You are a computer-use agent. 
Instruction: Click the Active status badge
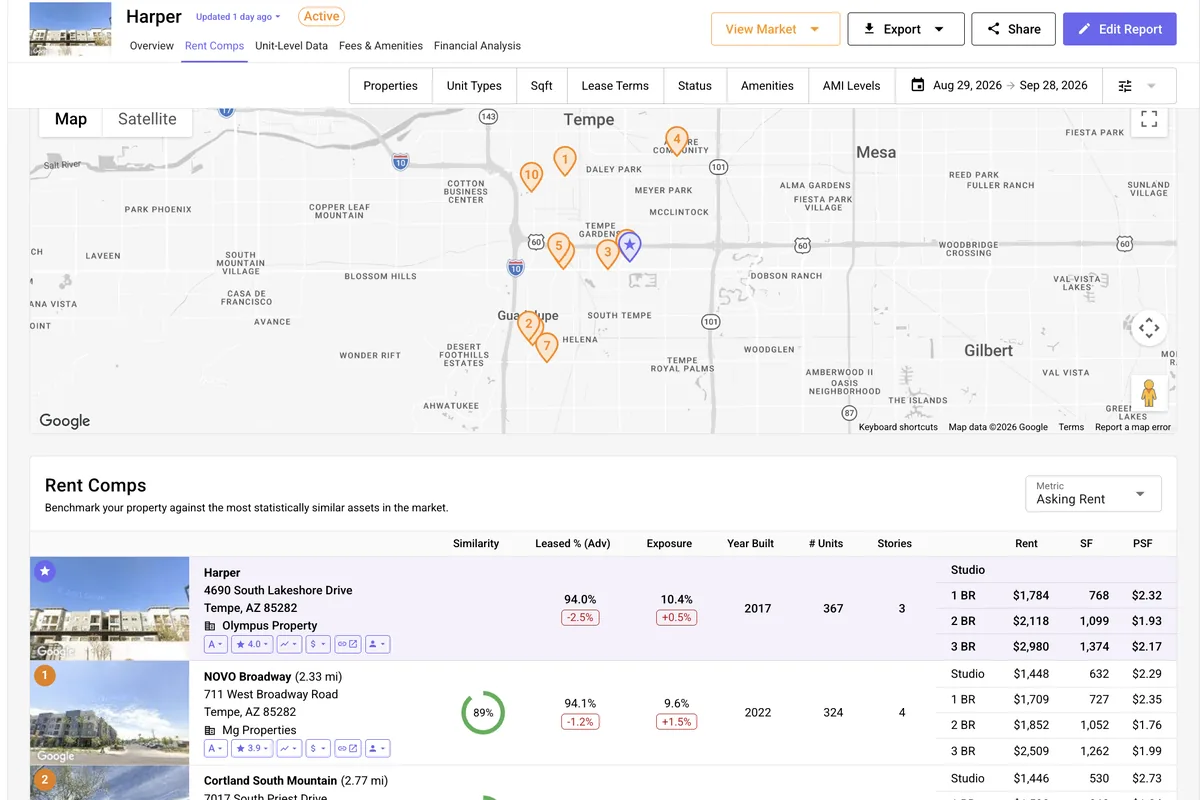[x=321, y=16]
